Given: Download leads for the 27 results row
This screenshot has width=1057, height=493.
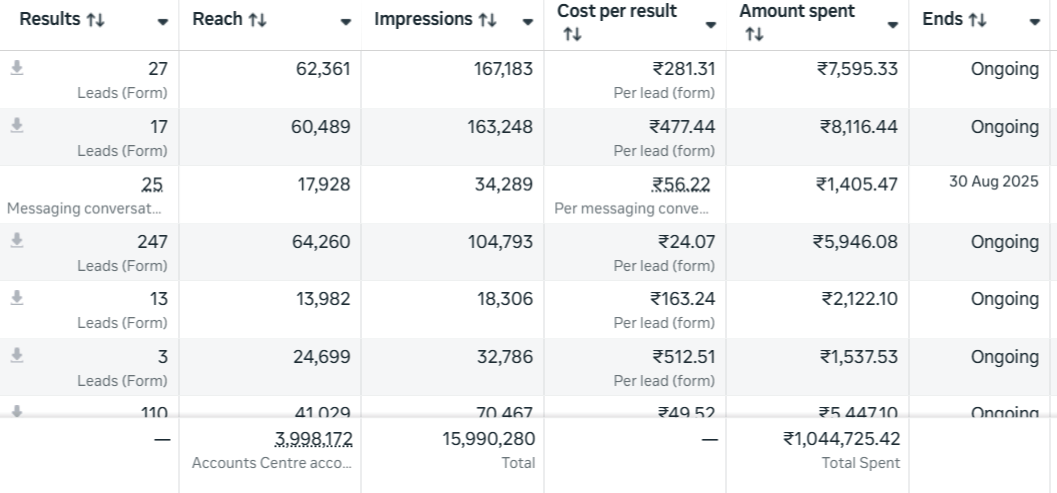Looking at the screenshot, I should point(17,68).
